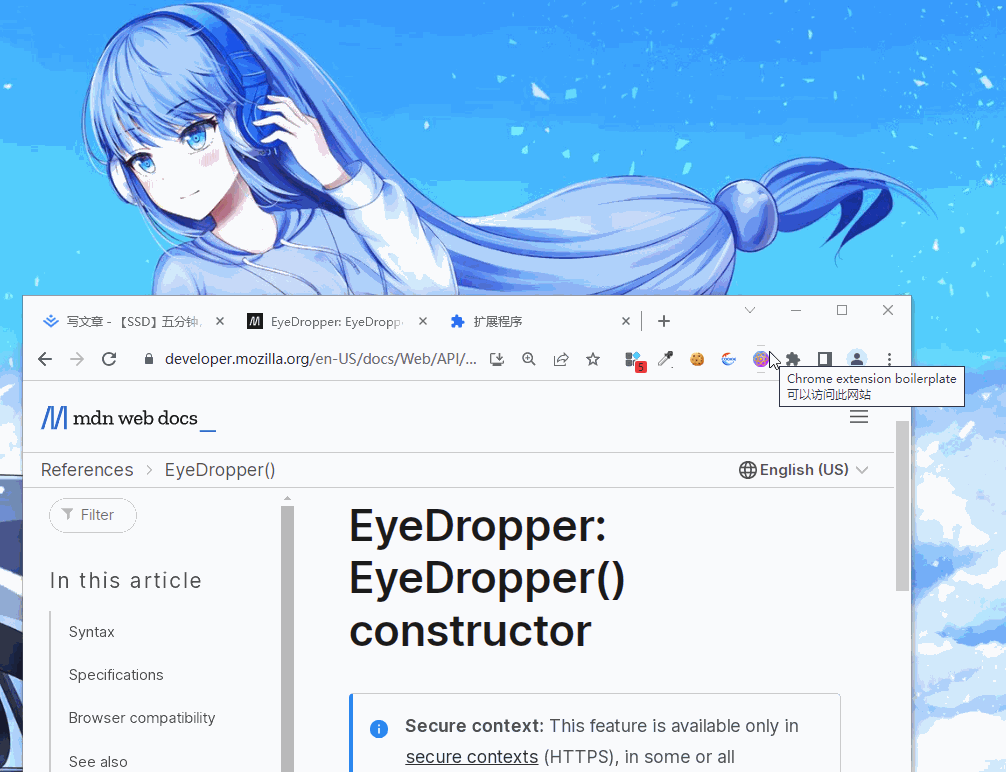
Task: Click the main page vertical scrollbar
Action: (x=902, y=506)
